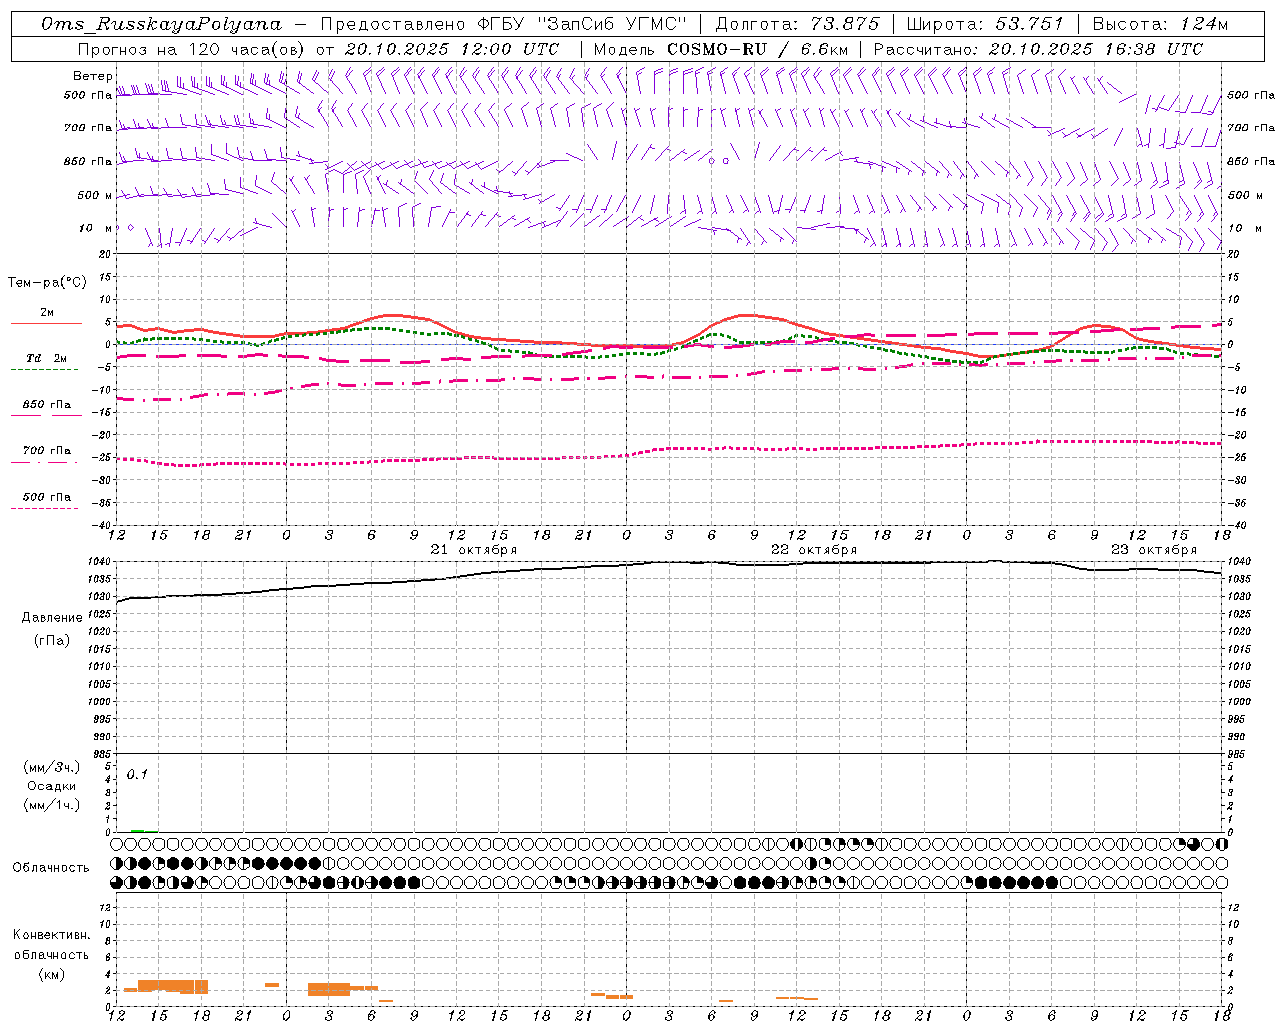Click the "23 октября" date label
Screen dimensions: 1280x1024
tap(1154, 550)
